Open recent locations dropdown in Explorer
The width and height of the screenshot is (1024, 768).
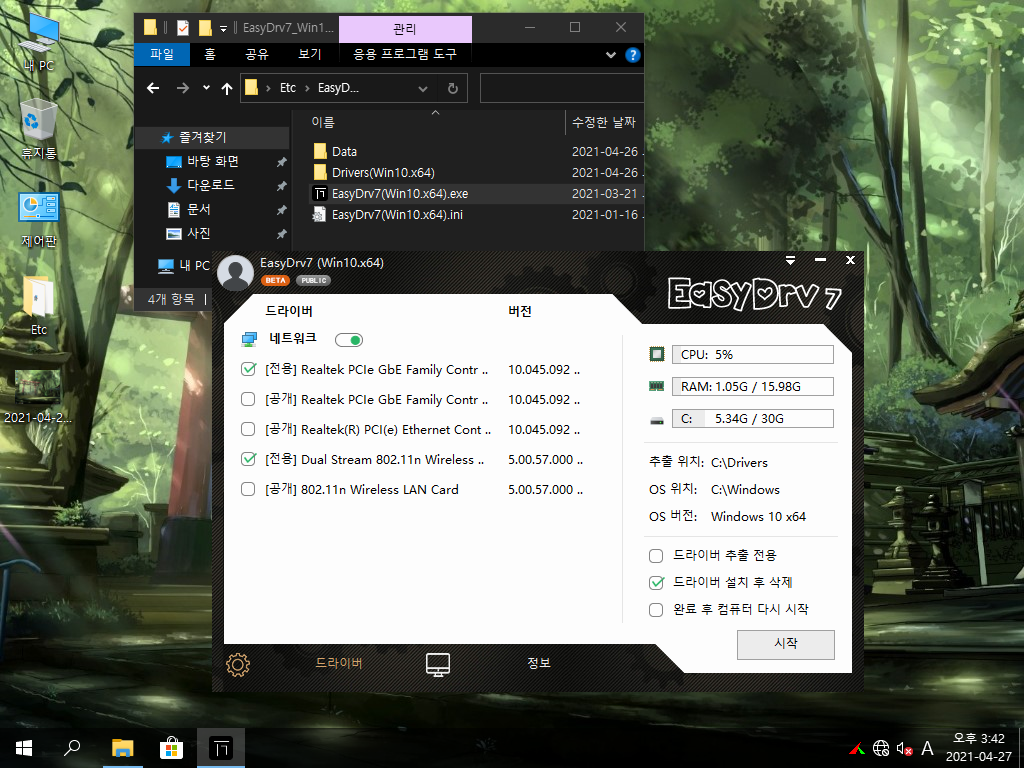click(206, 88)
